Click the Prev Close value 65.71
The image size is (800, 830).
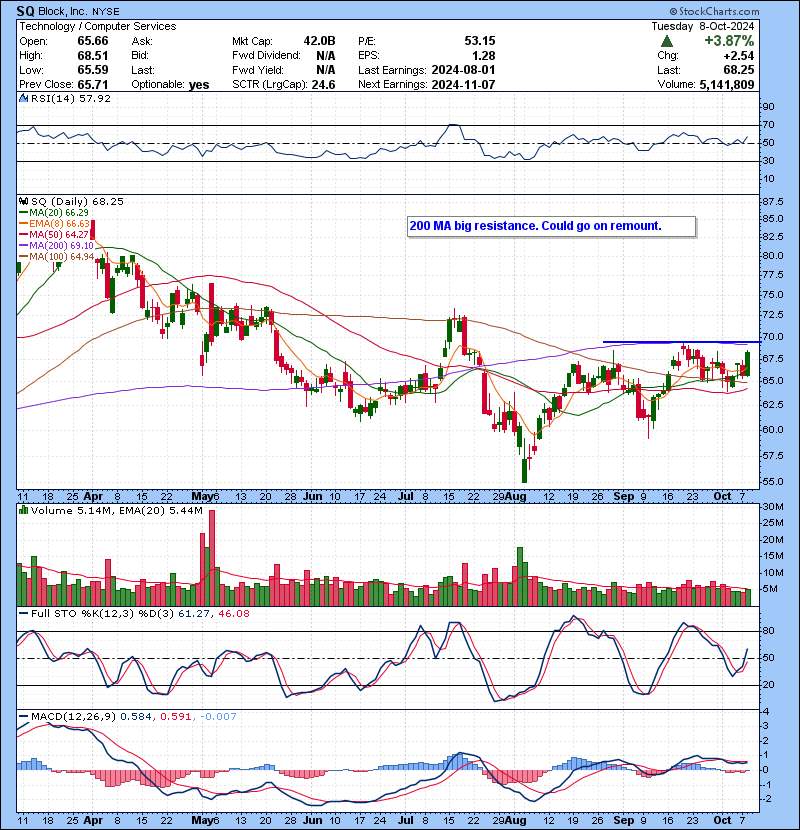(93, 85)
